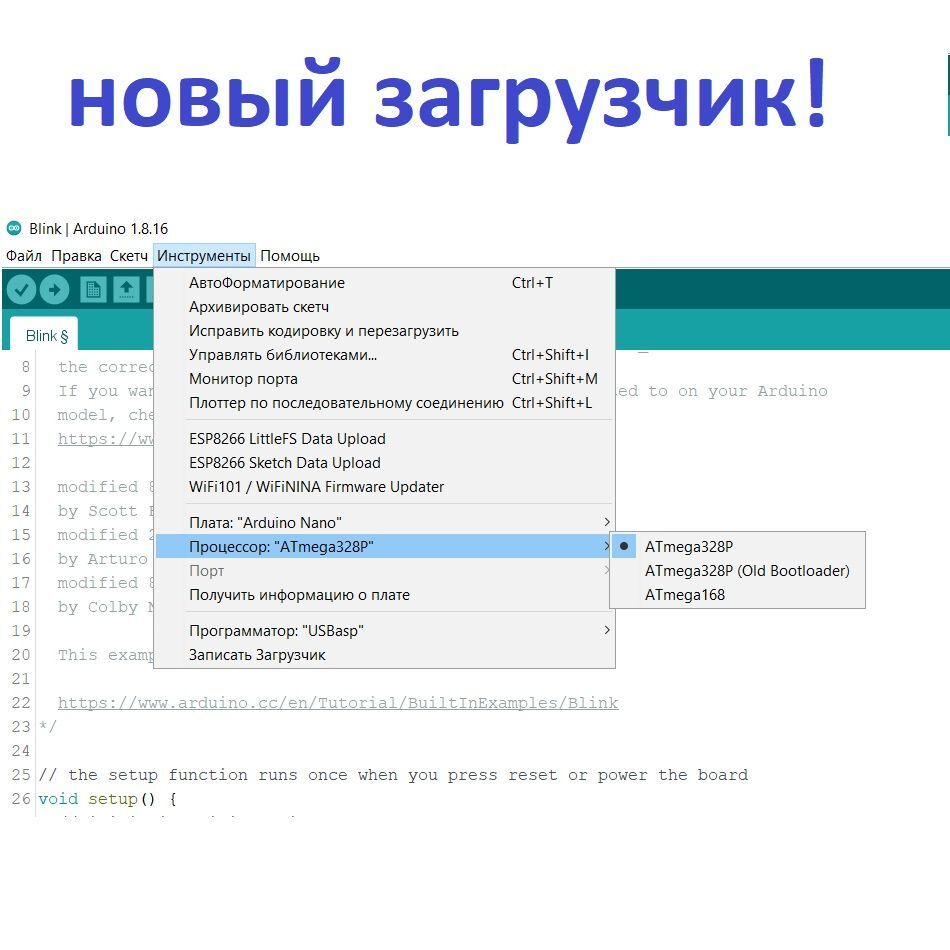
Task: Select the ATmega328P processor option
Action: point(737,546)
